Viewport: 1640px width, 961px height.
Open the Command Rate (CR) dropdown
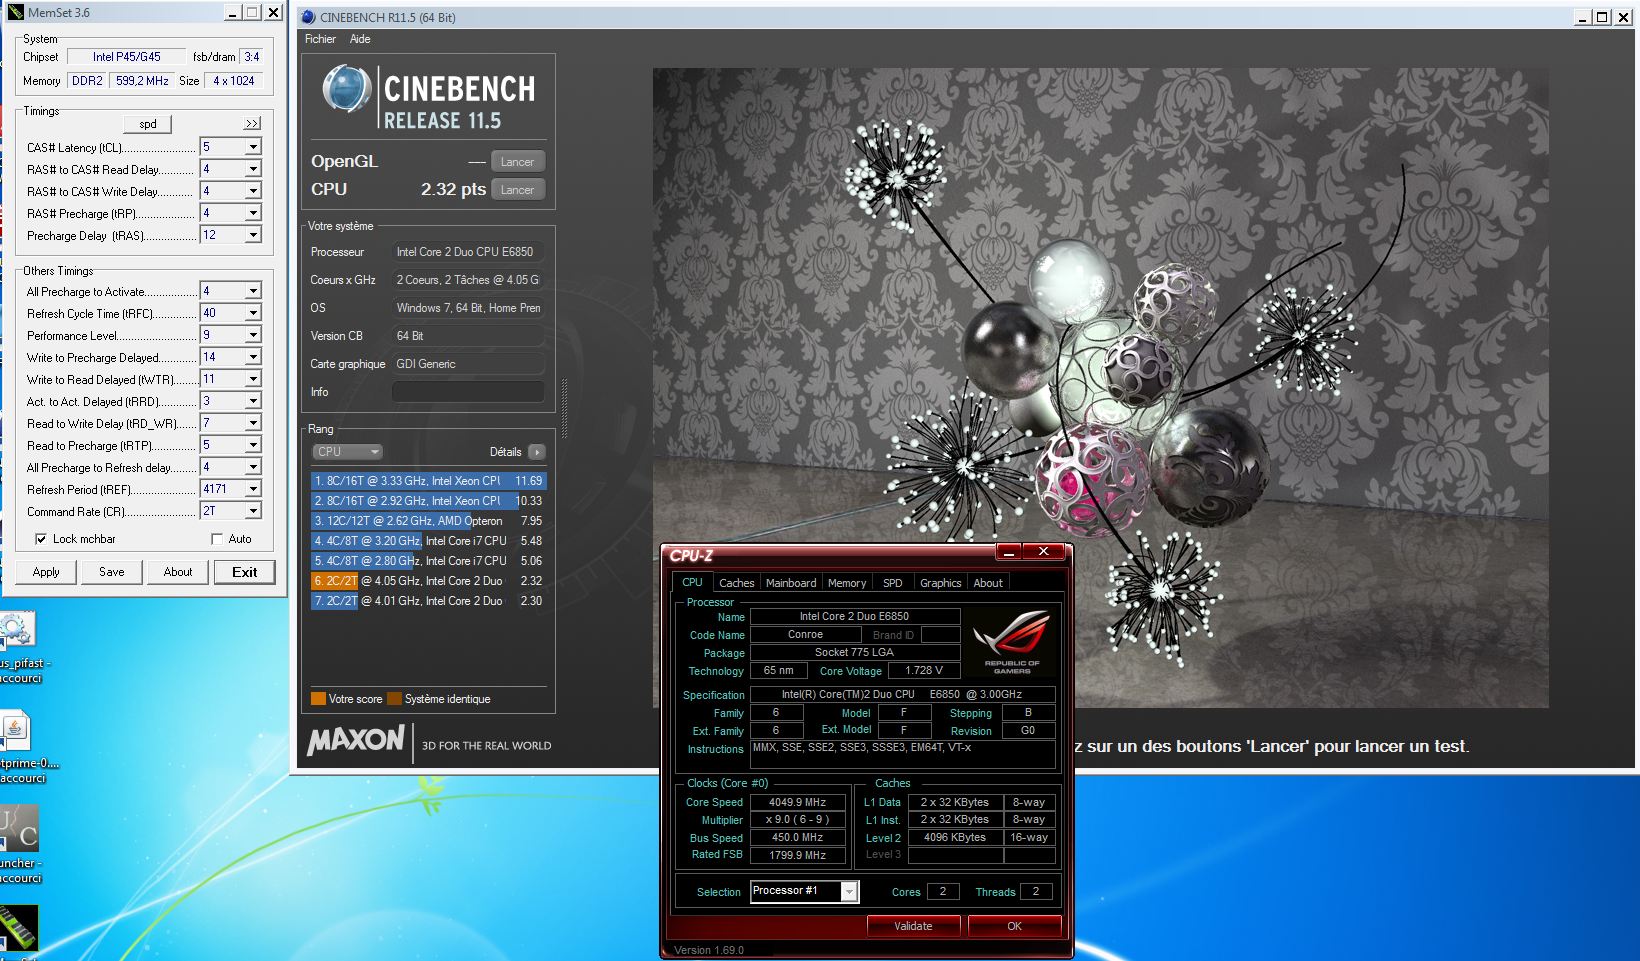point(253,511)
